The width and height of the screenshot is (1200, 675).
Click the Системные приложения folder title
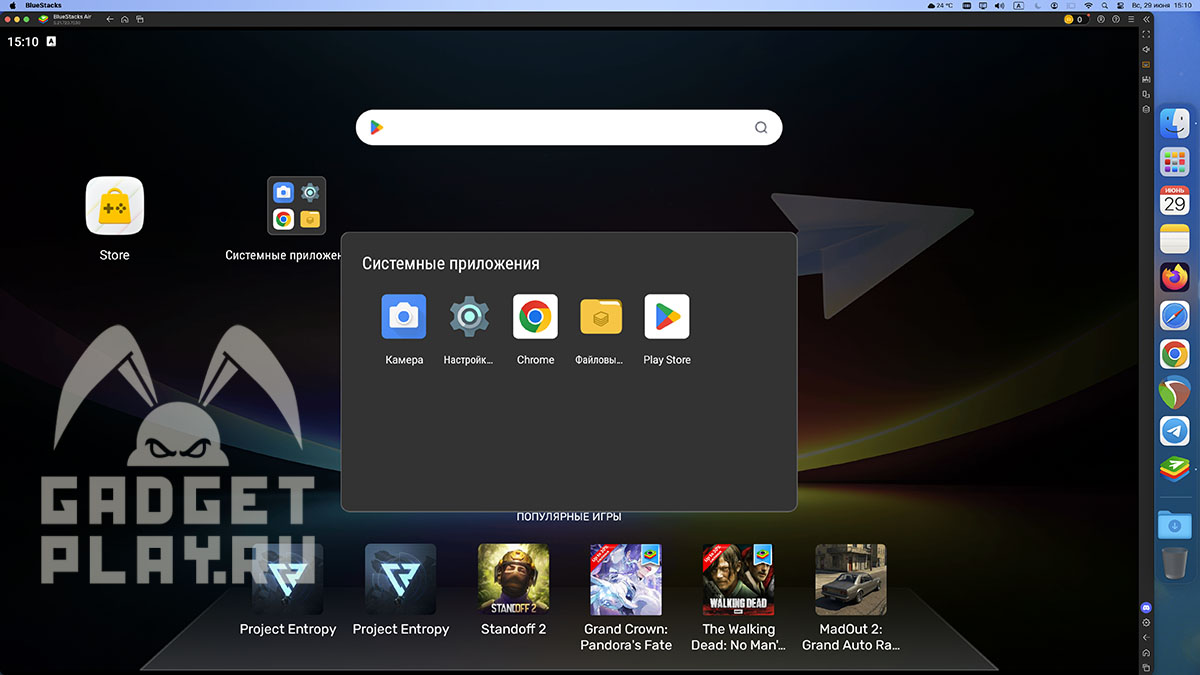pos(451,264)
